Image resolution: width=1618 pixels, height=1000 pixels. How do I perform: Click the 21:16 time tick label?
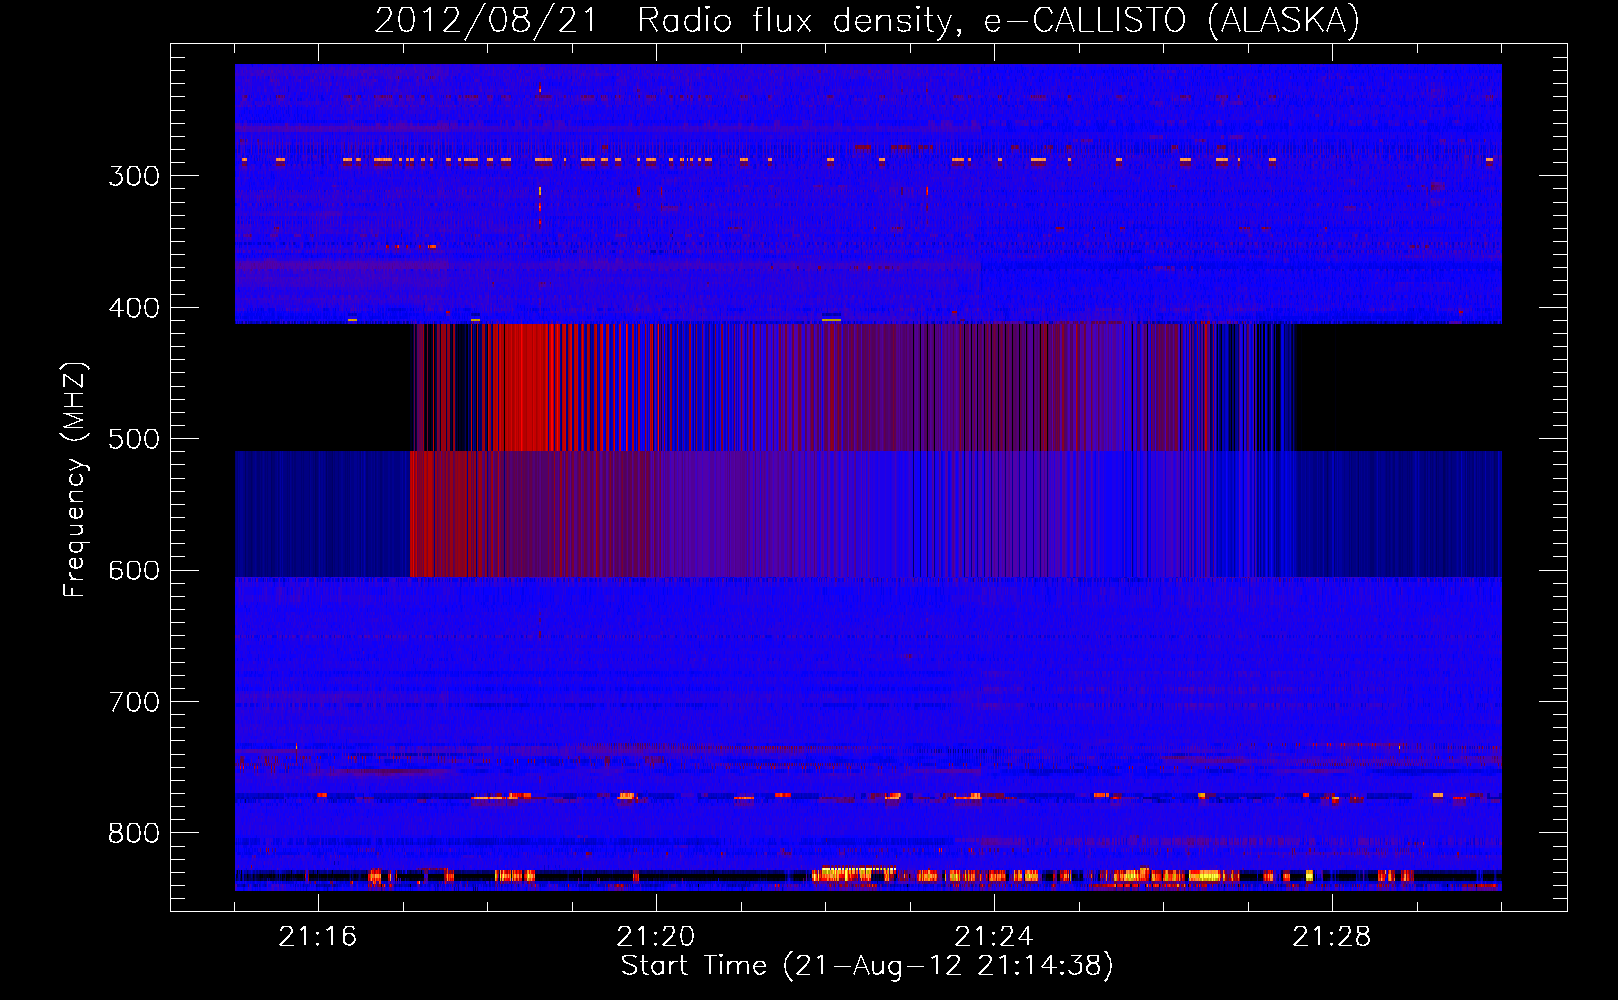pyautogui.click(x=318, y=937)
